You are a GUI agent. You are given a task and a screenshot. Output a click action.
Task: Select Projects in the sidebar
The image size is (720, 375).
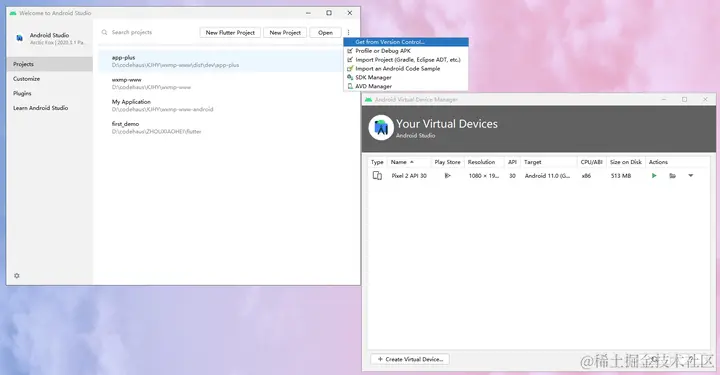coord(50,64)
